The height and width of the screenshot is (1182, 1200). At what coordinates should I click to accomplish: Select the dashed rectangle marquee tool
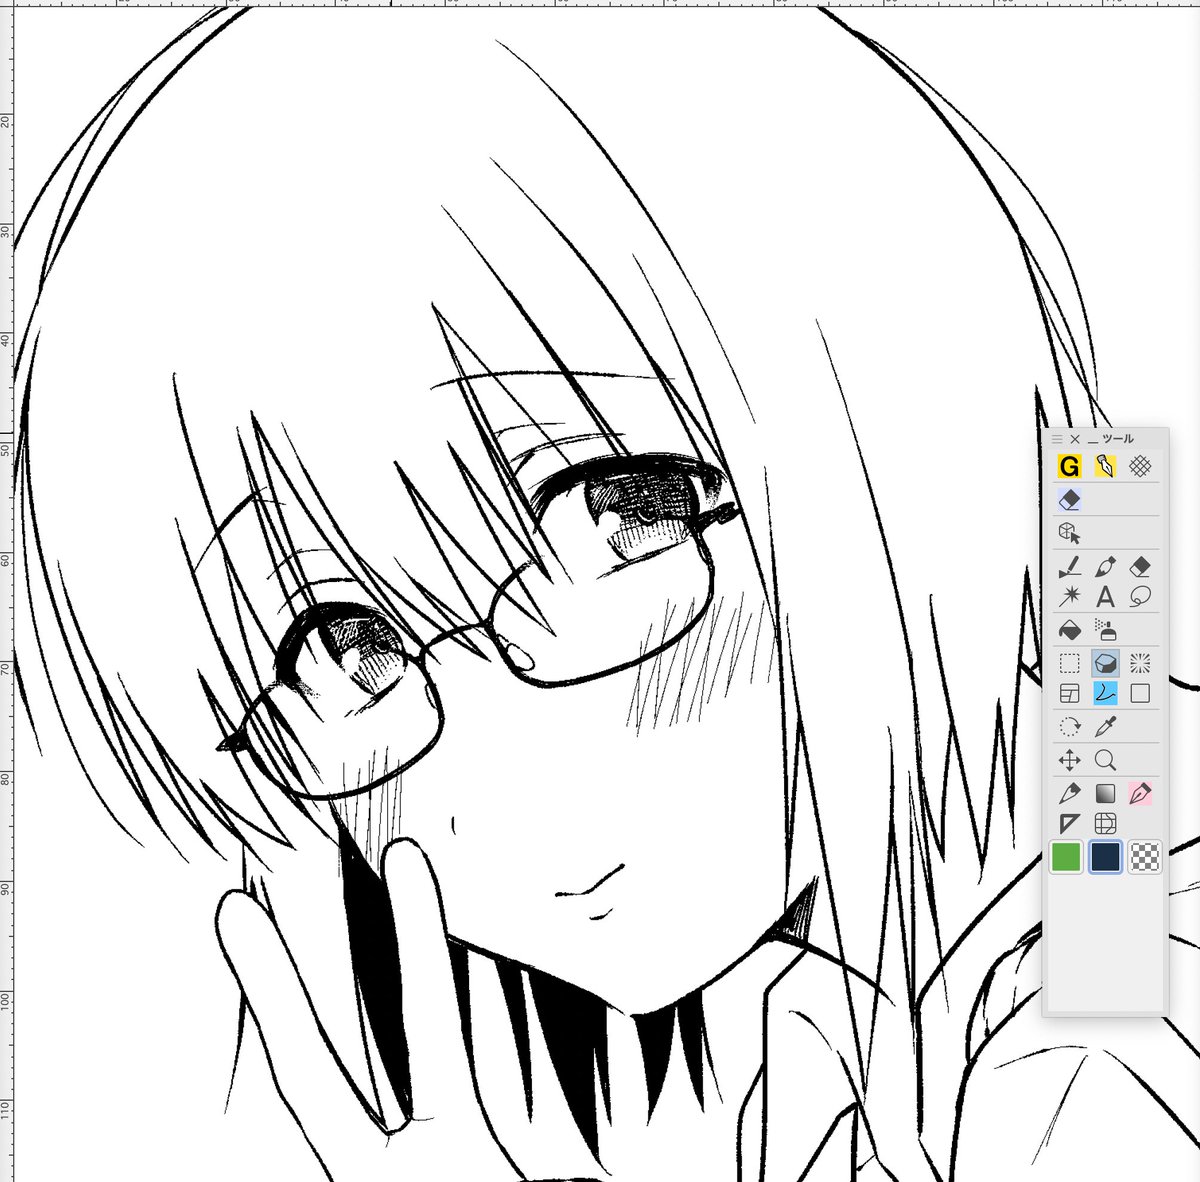tap(1069, 663)
